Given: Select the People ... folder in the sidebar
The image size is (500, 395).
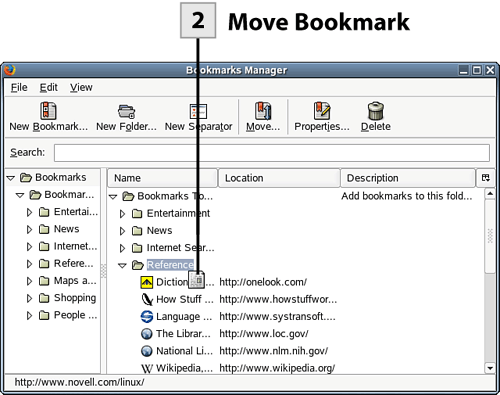Looking at the screenshot, I should click(76, 315).
